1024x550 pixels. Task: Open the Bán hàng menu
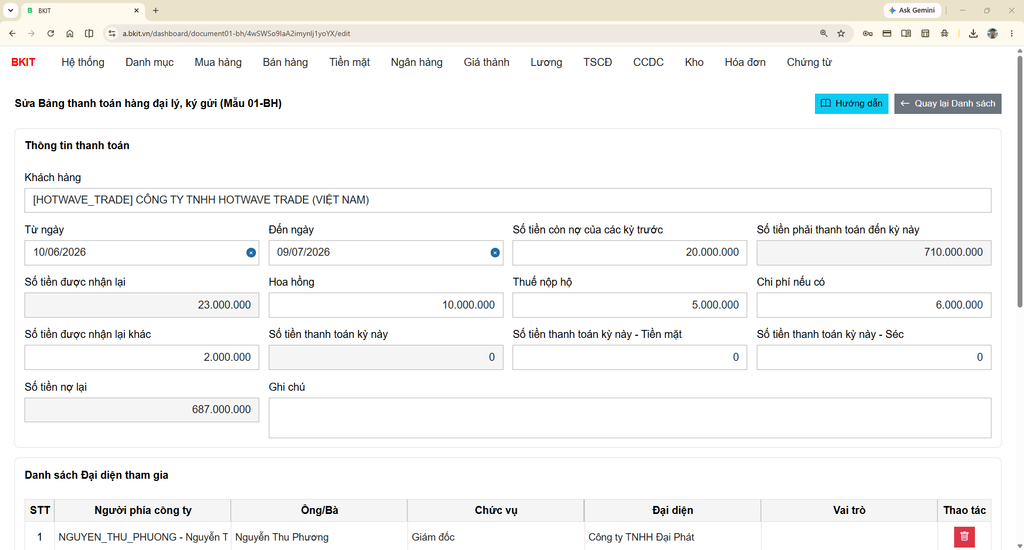coord(285,62)
